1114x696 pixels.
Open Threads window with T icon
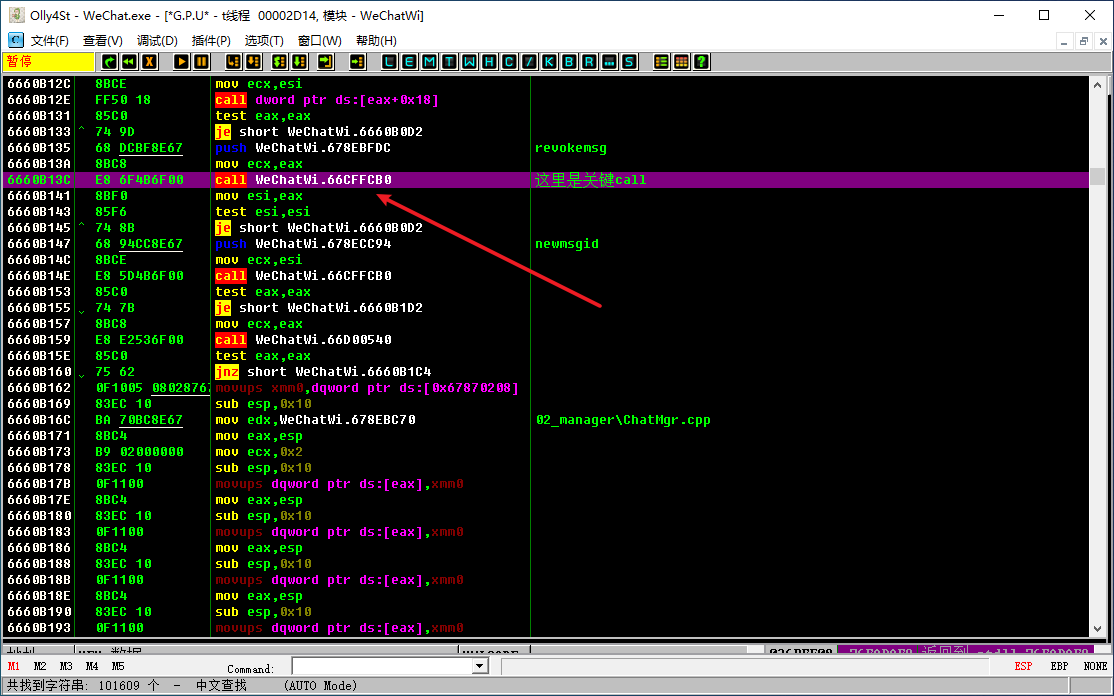pos(449,62)
